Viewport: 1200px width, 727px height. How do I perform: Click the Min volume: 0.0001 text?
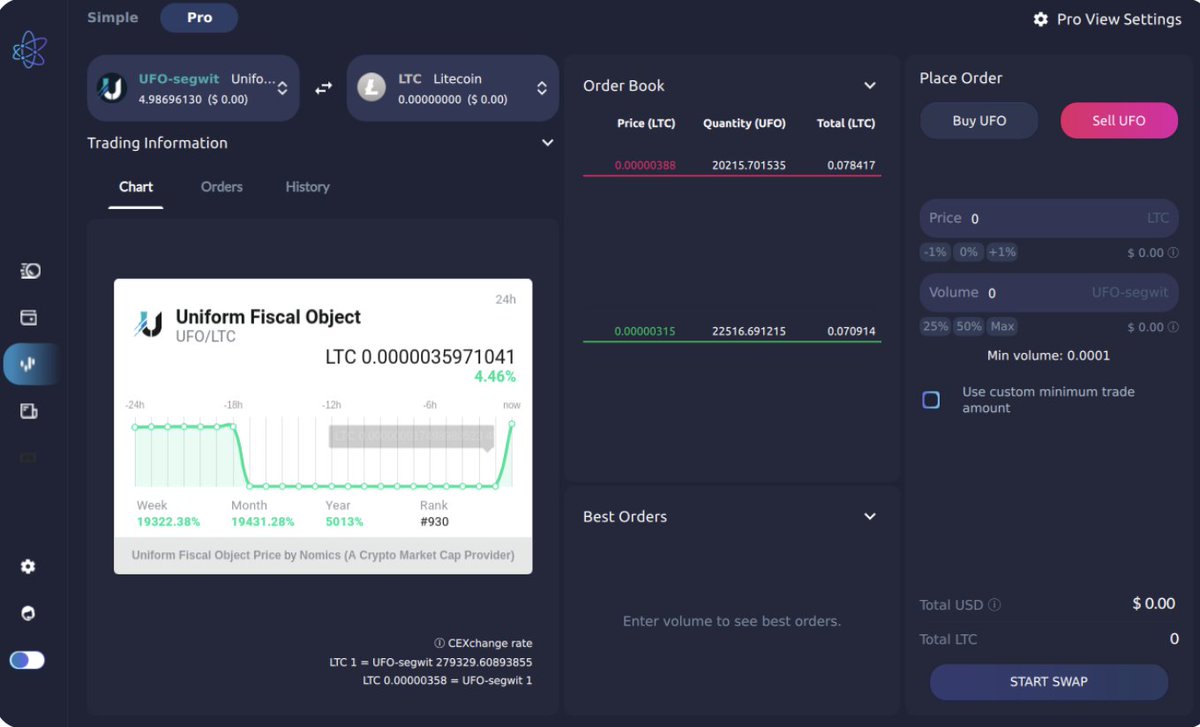(1048, 356)
